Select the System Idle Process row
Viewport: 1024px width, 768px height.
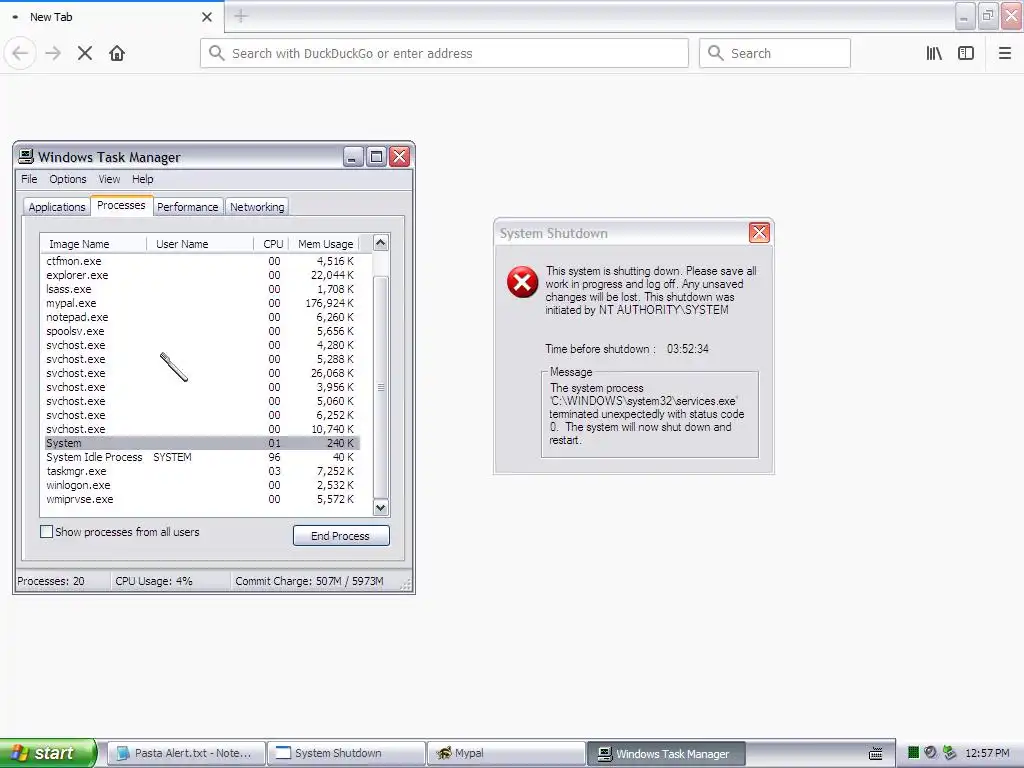(202, 457)
